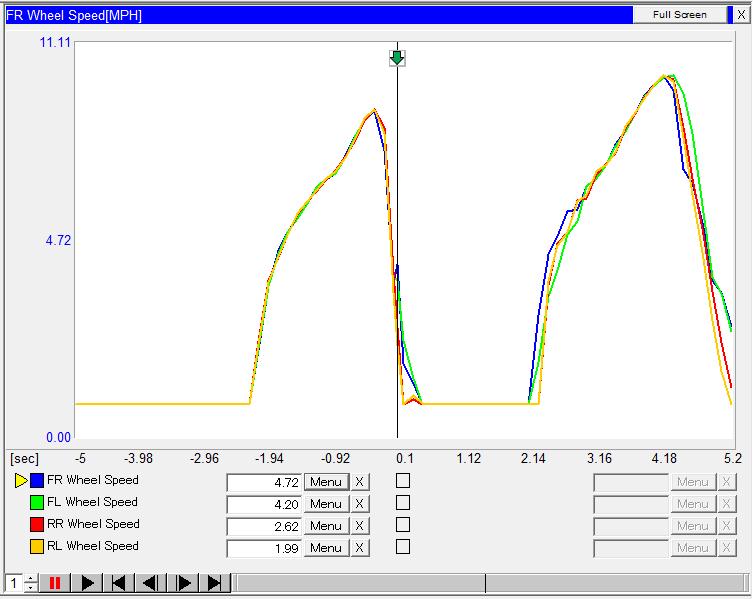Viewport: 753px width, 599px height.
Task: Click the playback speed stepper arrows
Action: click(30, 583)
